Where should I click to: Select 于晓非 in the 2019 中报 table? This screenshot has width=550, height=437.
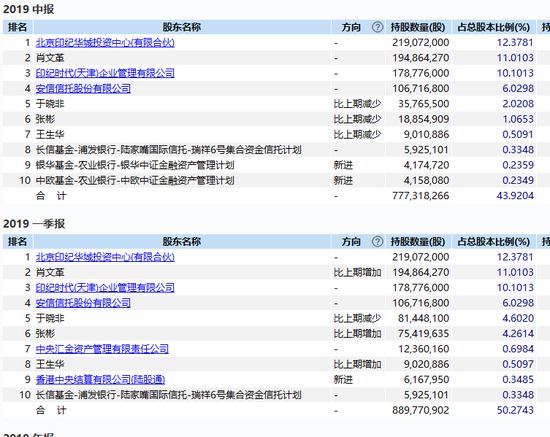50,104
